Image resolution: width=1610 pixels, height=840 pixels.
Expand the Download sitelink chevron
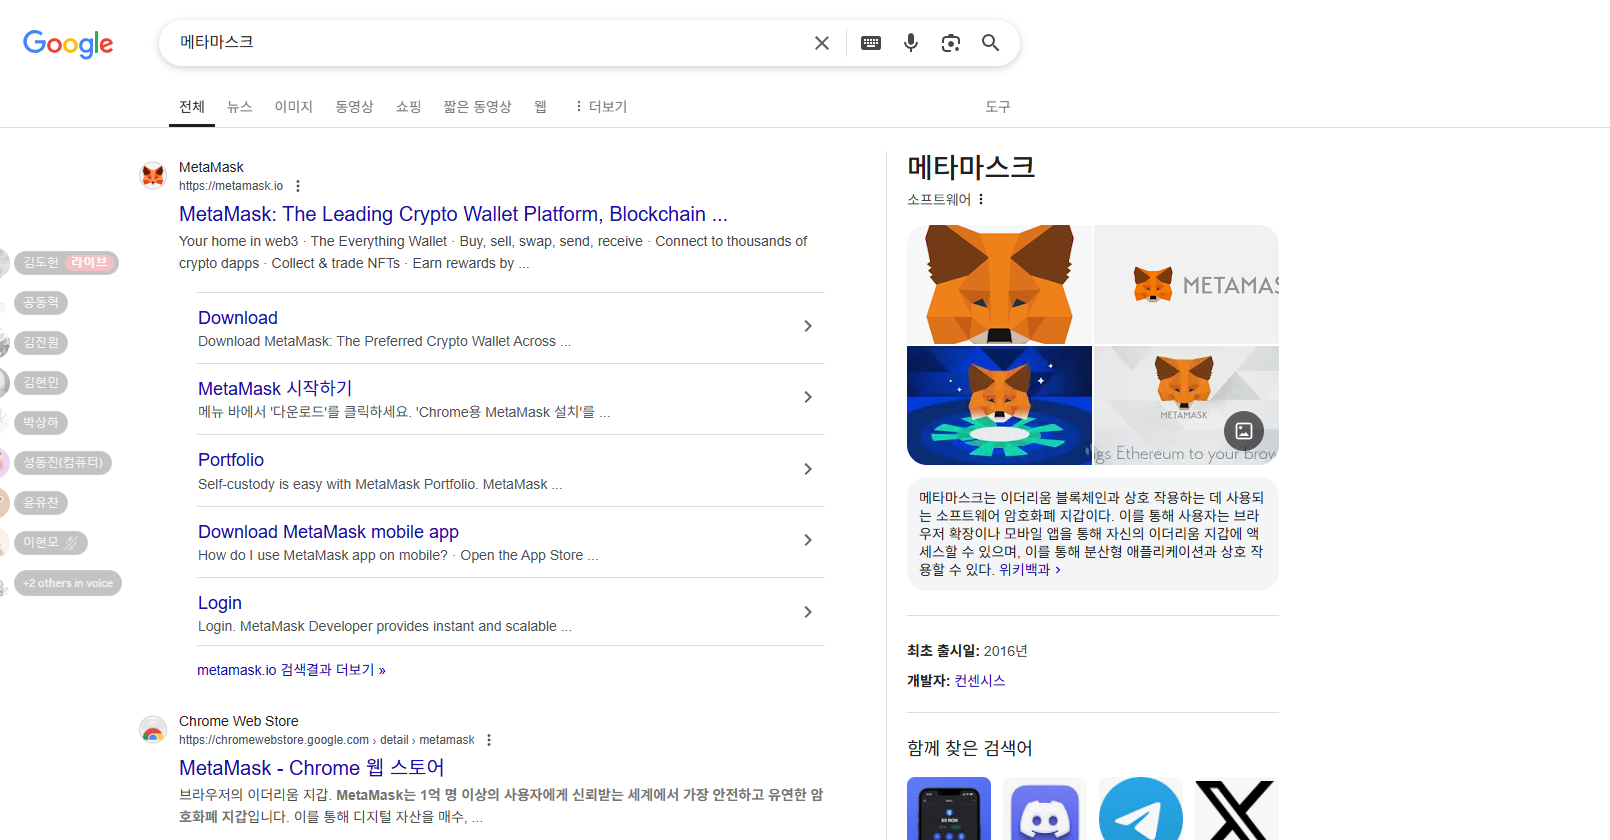pos(808,326)
